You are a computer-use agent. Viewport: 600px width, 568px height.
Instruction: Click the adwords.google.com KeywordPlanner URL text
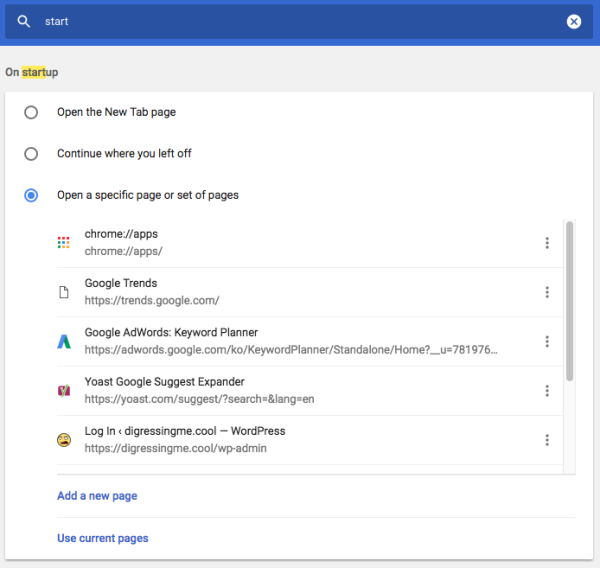pos(291,350)
